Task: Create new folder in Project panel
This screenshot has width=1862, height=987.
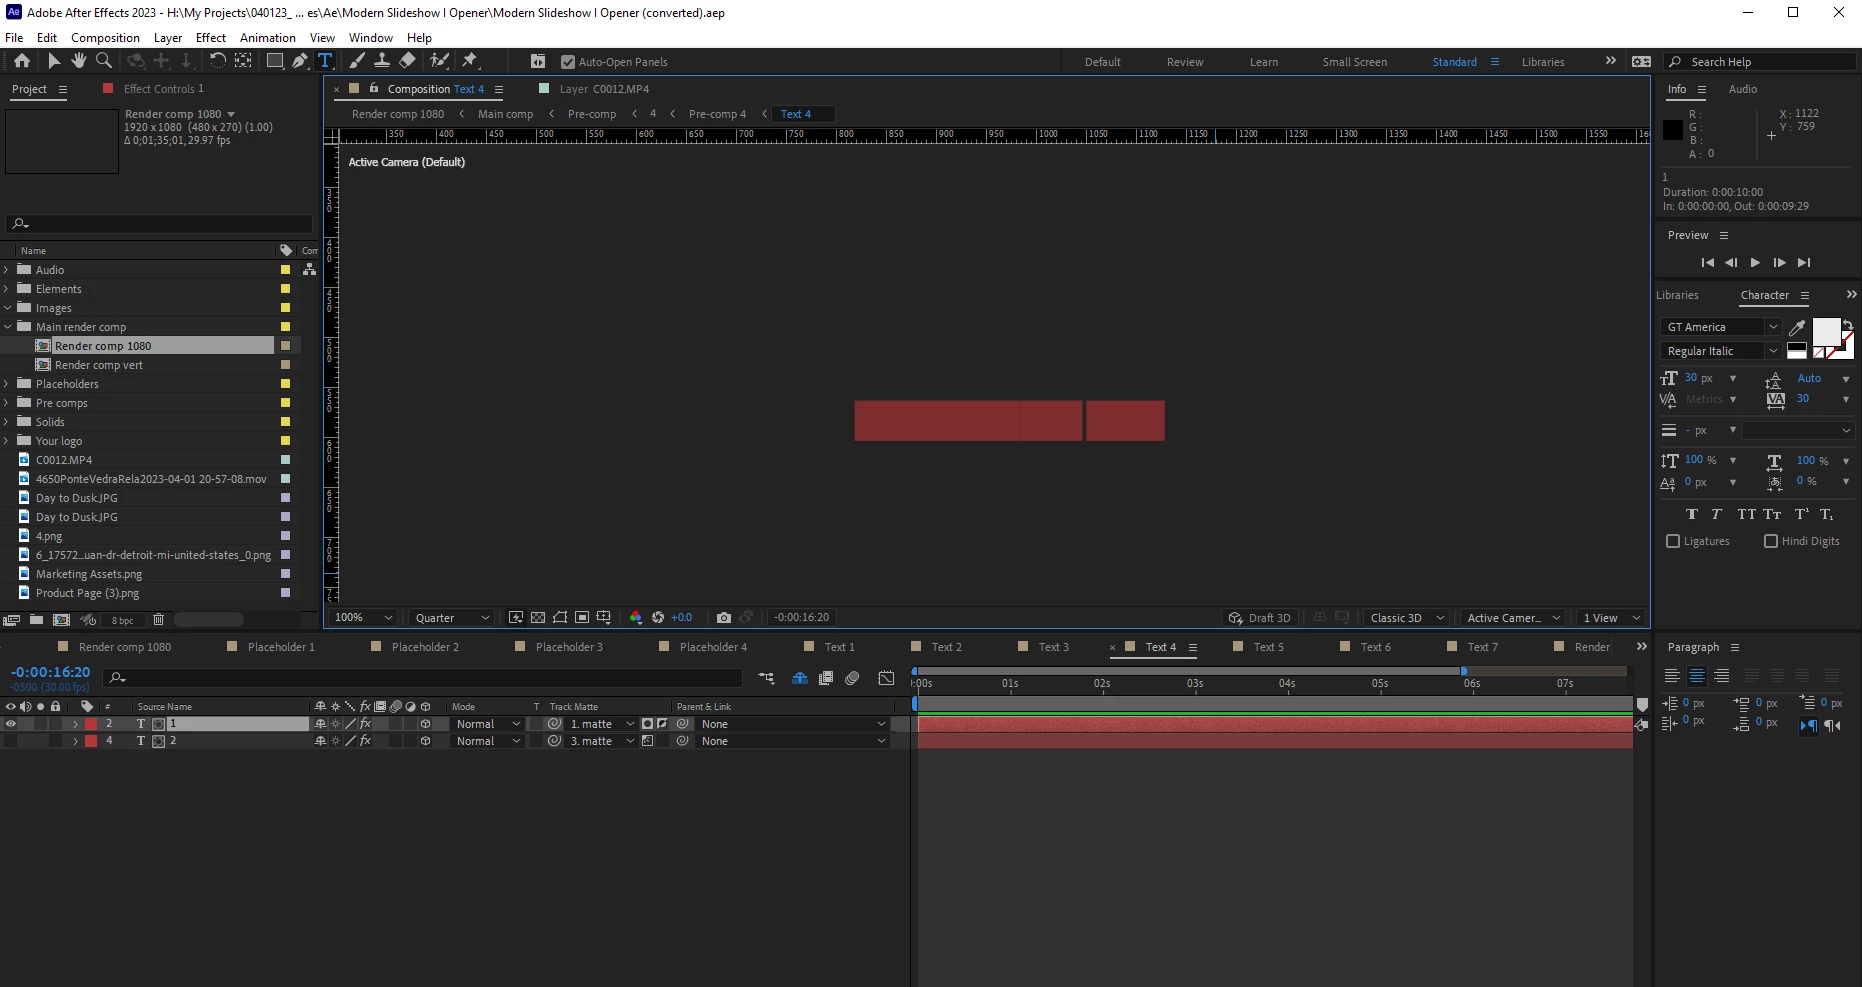Action: (36, 620)
